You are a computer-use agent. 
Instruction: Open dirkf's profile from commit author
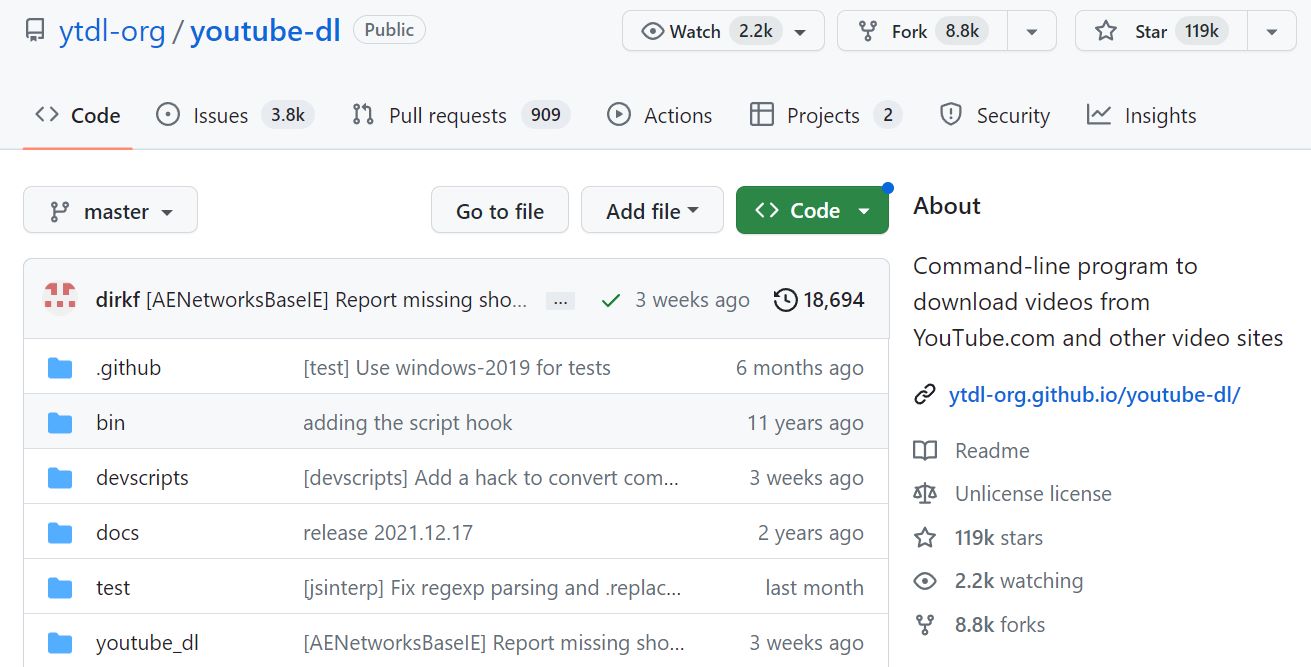[x=117, y=300]
